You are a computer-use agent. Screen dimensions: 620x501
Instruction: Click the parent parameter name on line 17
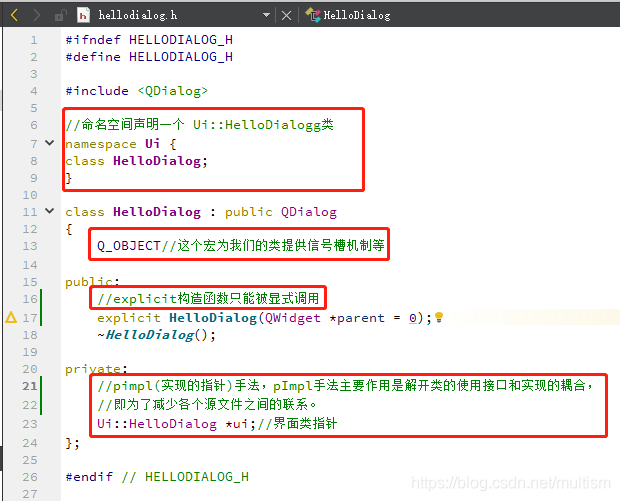(x=361, y=318)
